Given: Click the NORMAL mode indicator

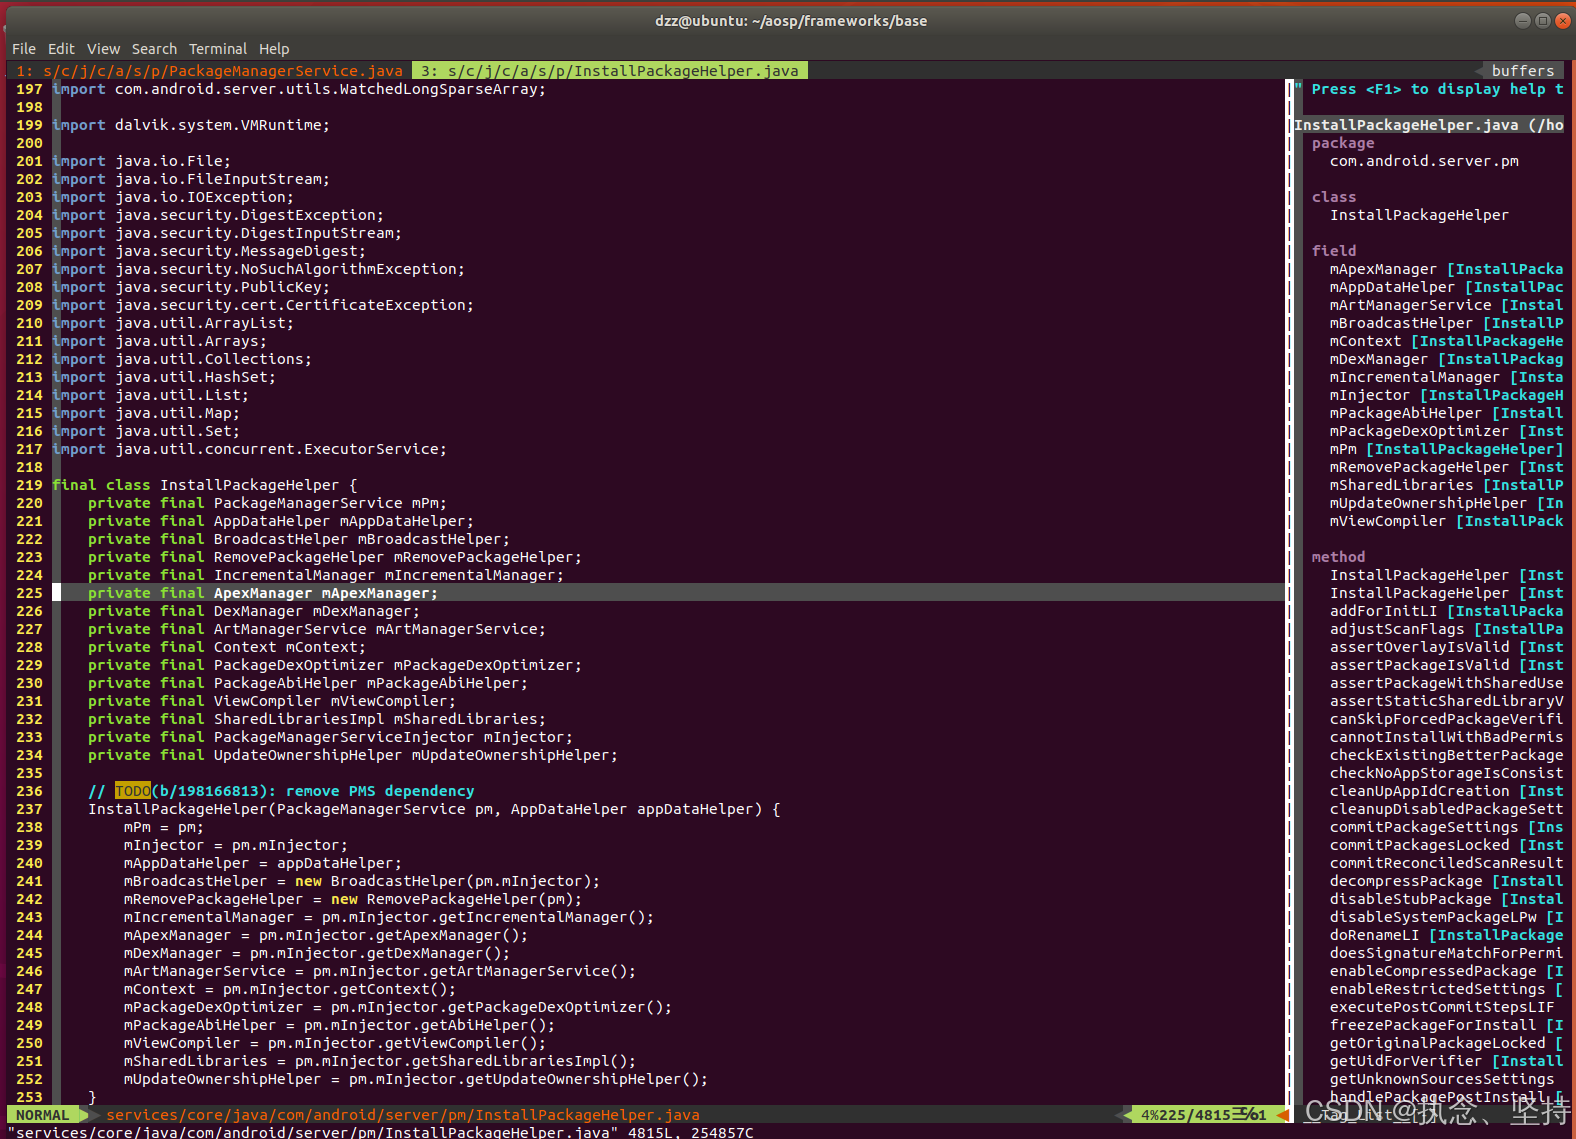Looking at the screenshot, I should [42, 1115].
